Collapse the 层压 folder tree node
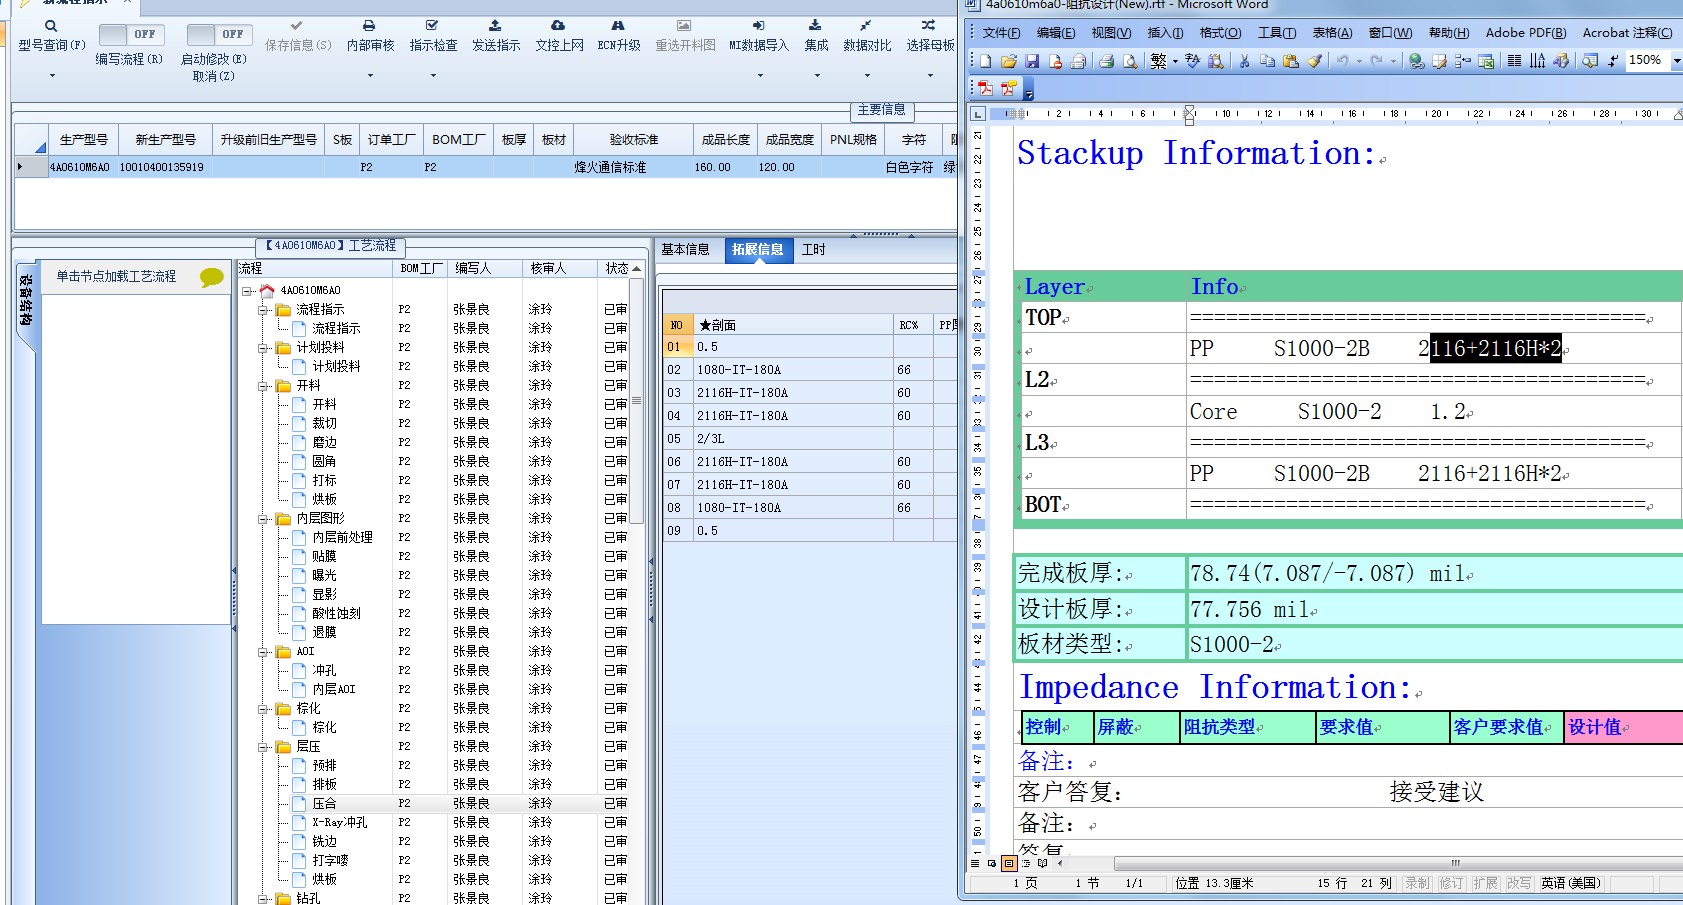 pos(263,747)
